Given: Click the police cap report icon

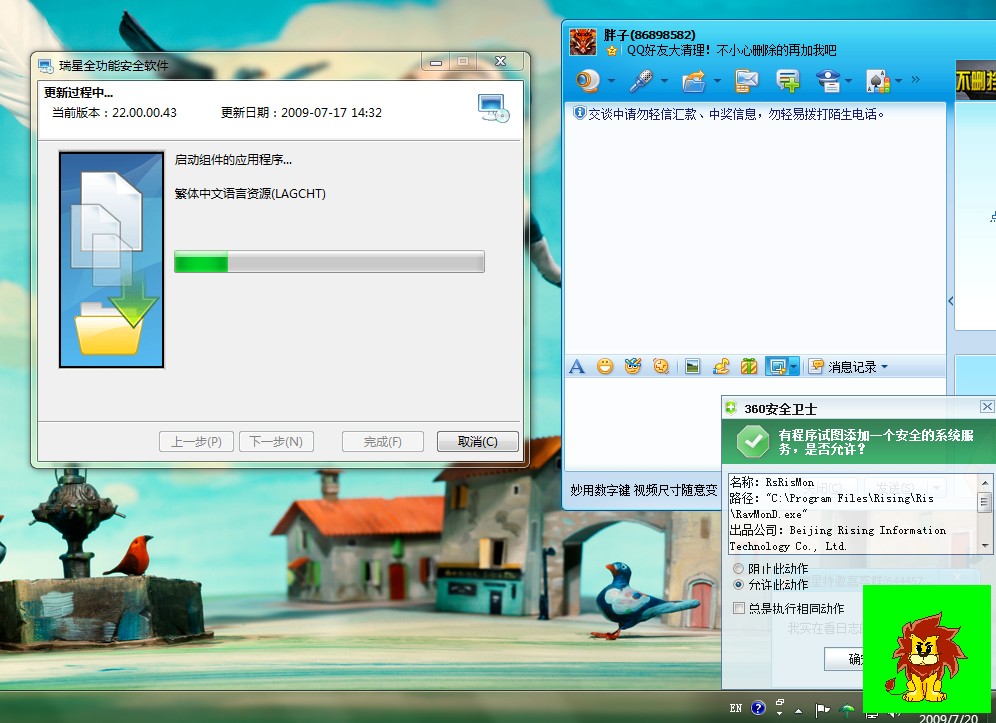Looking at the screenshot, I should [828, 81].
